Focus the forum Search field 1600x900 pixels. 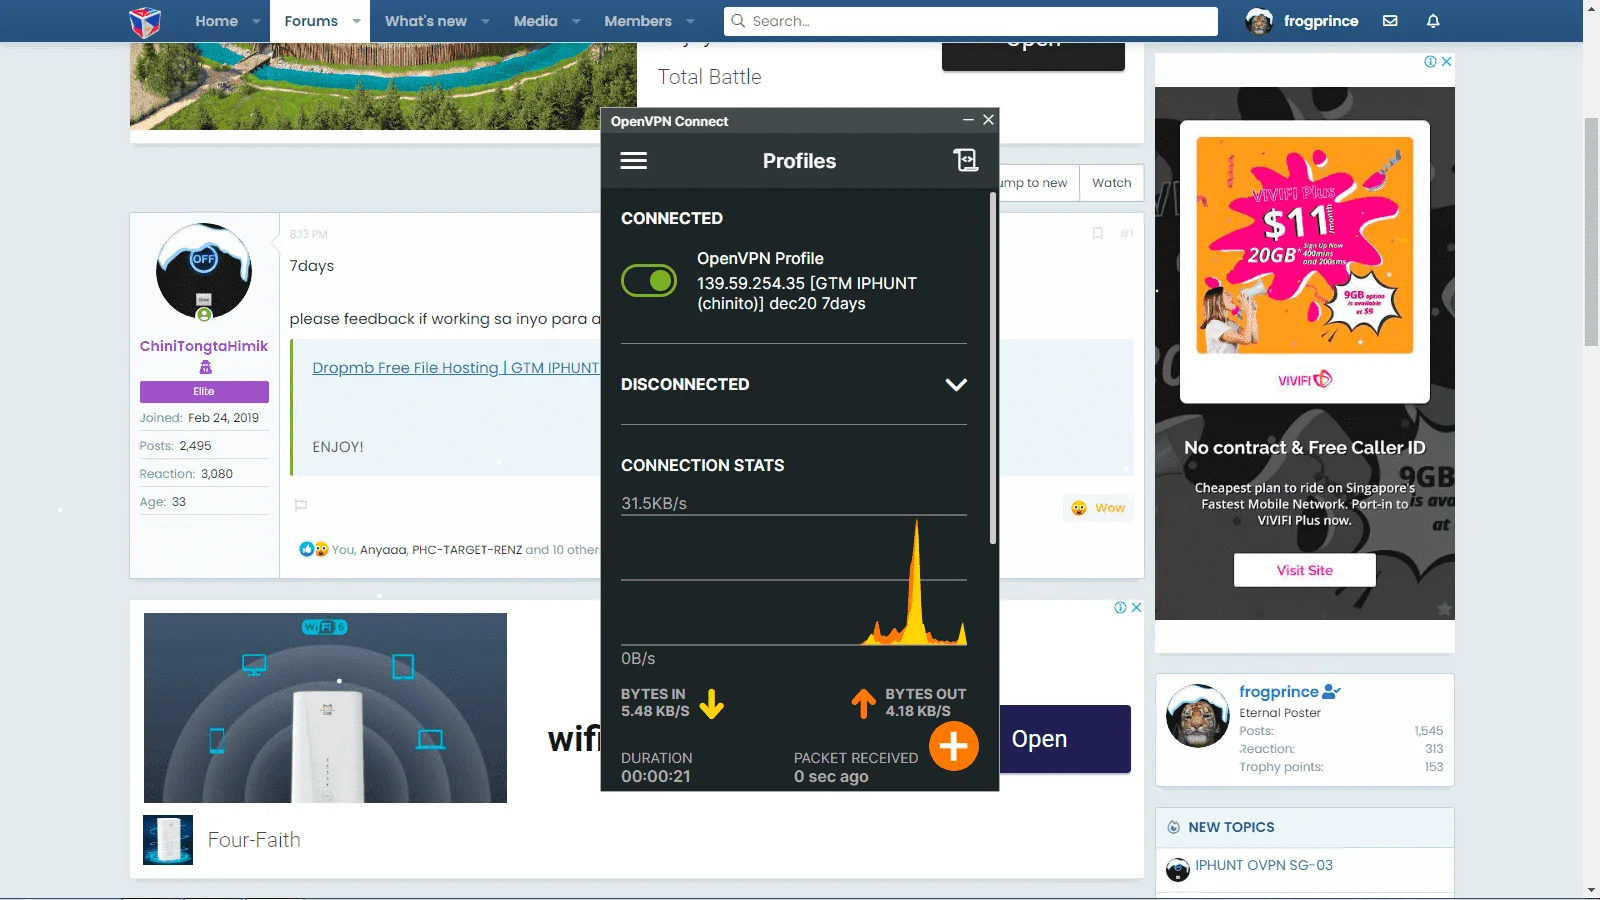(x=971, y=21)
